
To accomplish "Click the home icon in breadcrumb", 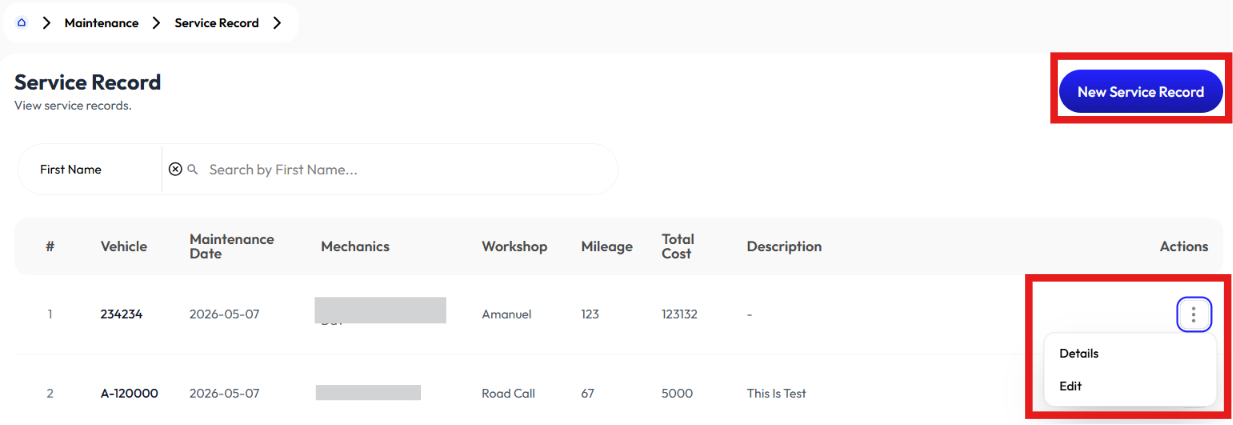I will click(22, 22).
